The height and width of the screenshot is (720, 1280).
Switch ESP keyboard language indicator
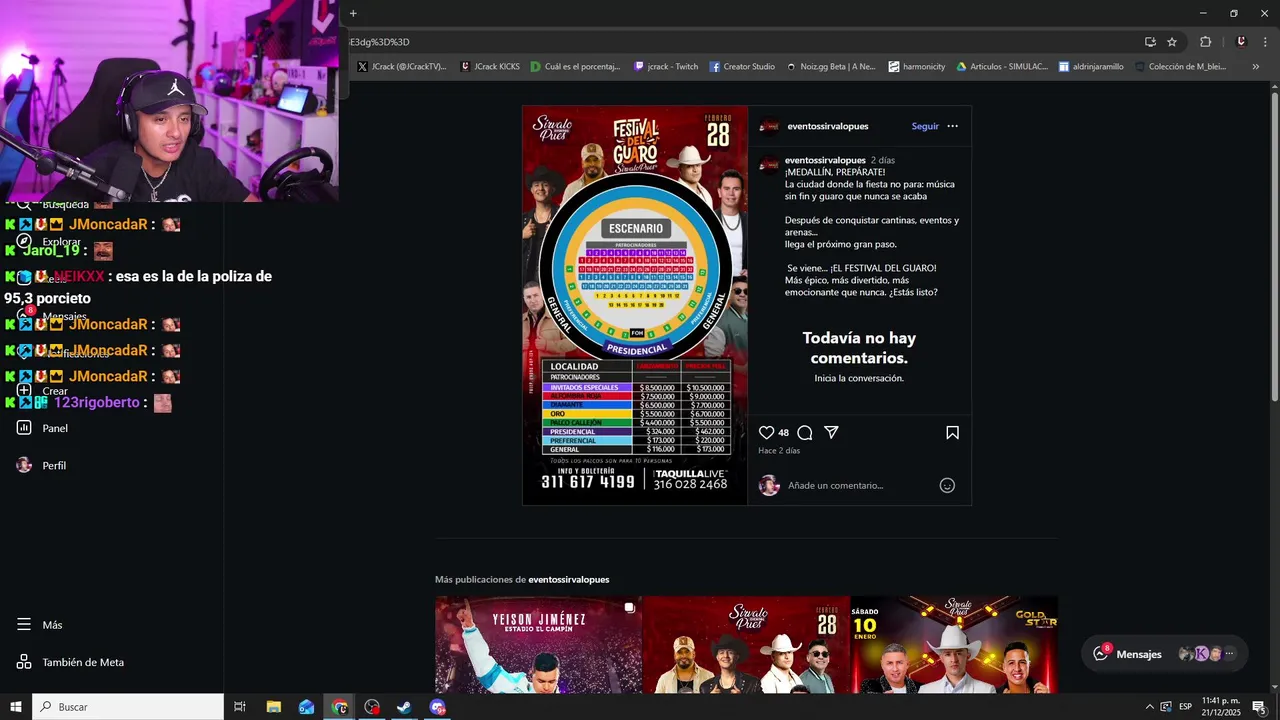pyautogui.click(x=1187, y=707)
